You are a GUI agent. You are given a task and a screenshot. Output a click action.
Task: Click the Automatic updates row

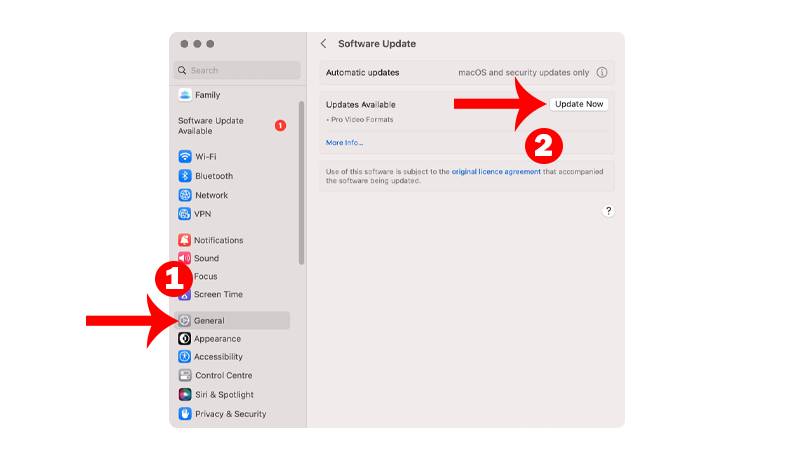(467, 72)
